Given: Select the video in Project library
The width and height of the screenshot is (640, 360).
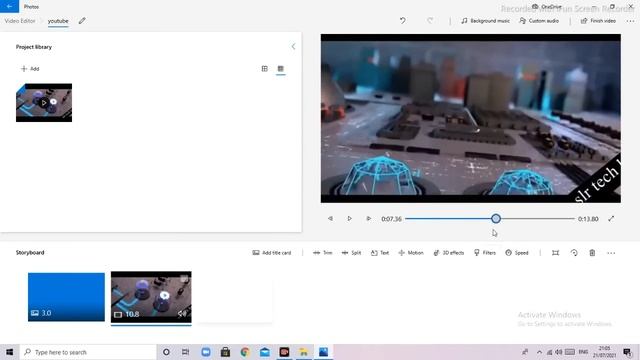Looking at the screenshot, I should tap(44, 102).
